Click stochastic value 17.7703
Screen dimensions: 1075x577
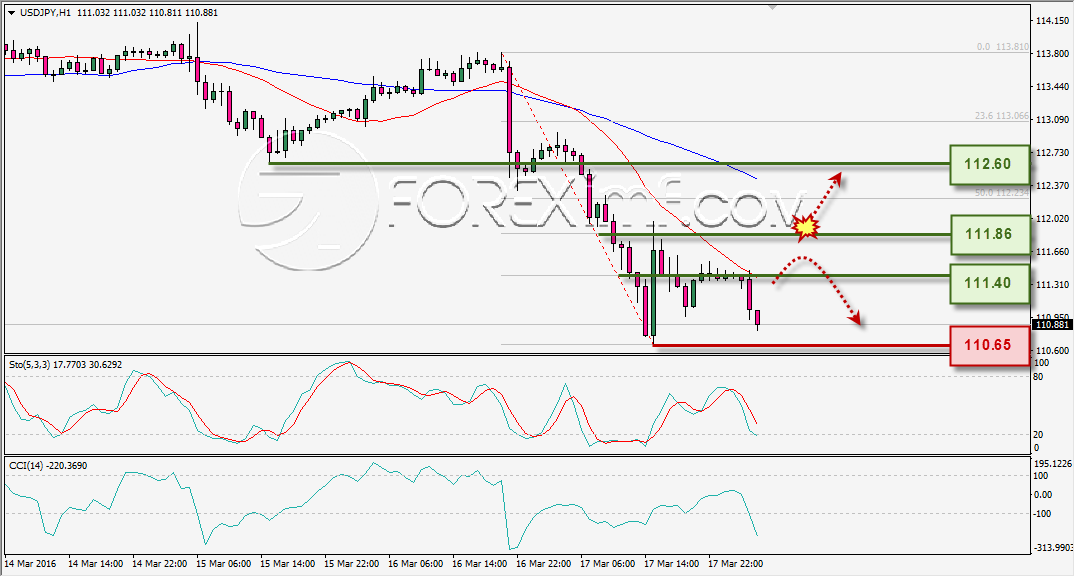point(70,365)
